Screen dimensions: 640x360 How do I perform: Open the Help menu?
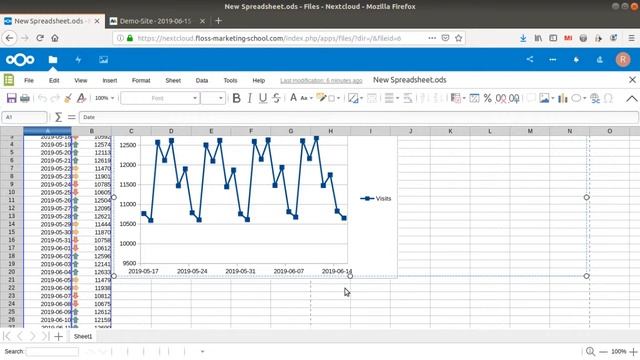[x=258, y=80]
